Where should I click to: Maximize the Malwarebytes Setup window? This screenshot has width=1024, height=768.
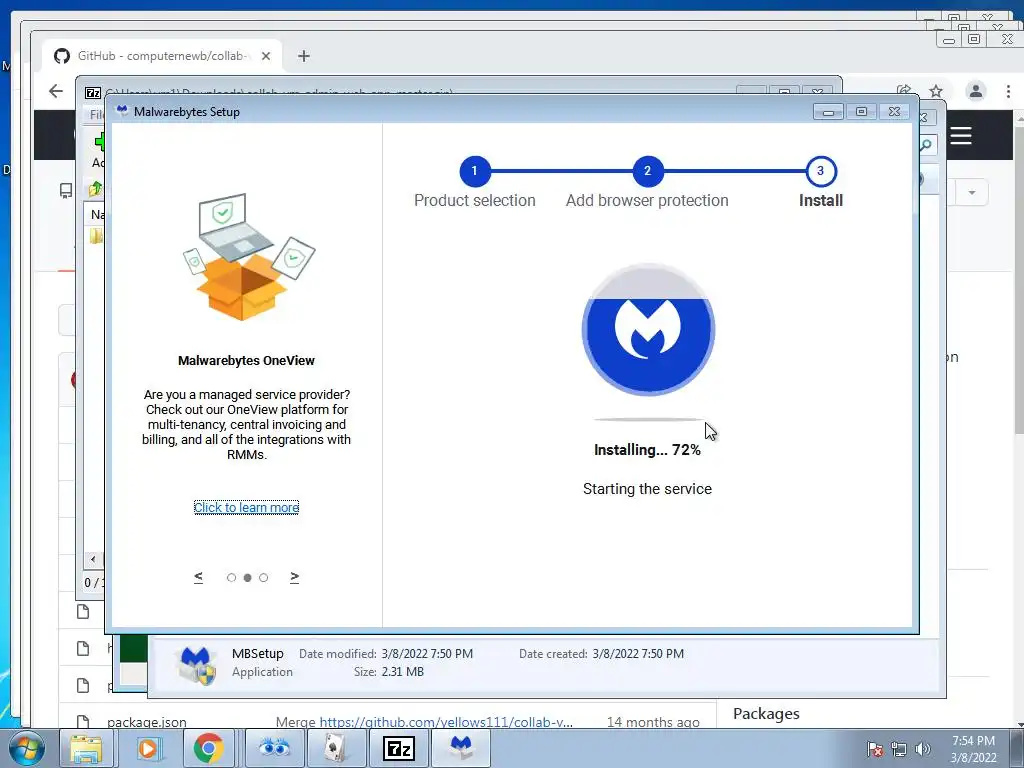pos(861,112)
